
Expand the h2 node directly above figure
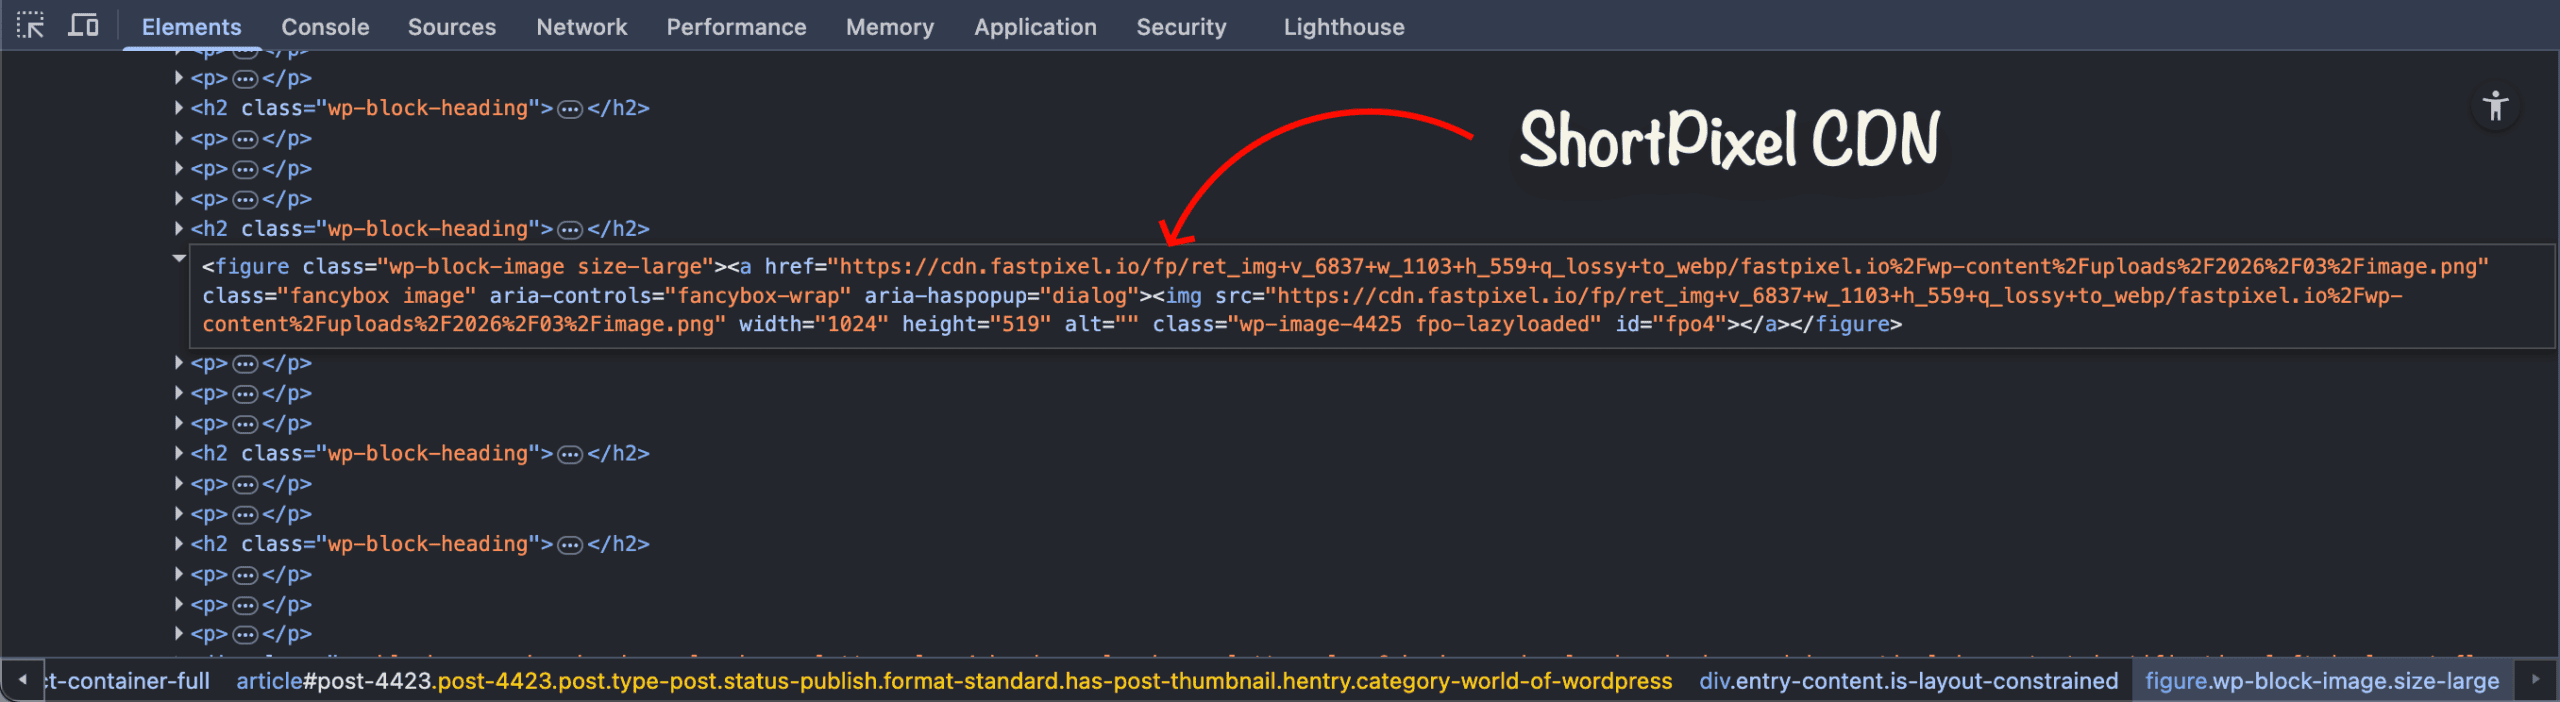[x=179, y=228]
